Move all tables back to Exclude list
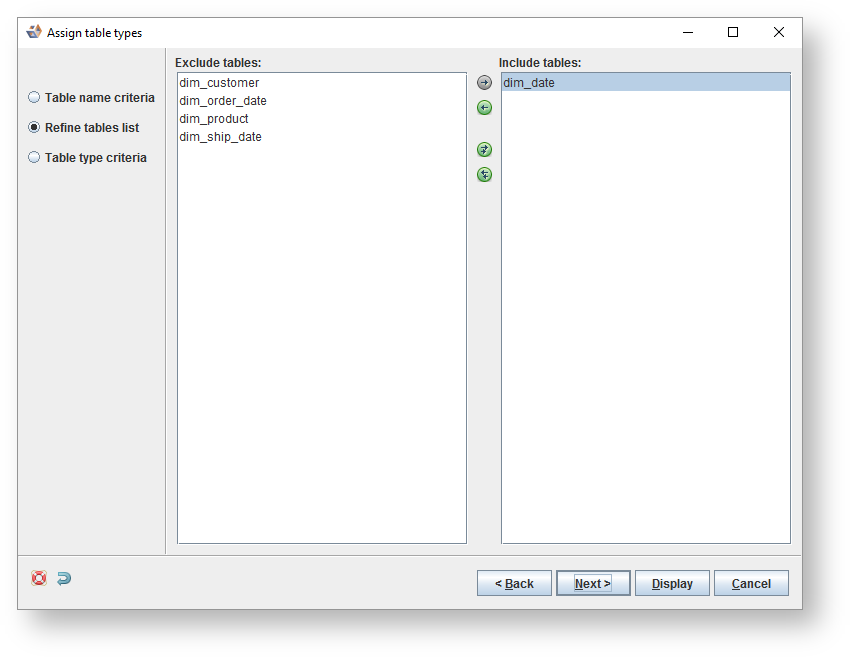851x658 pixels. (x=484, y=174)
